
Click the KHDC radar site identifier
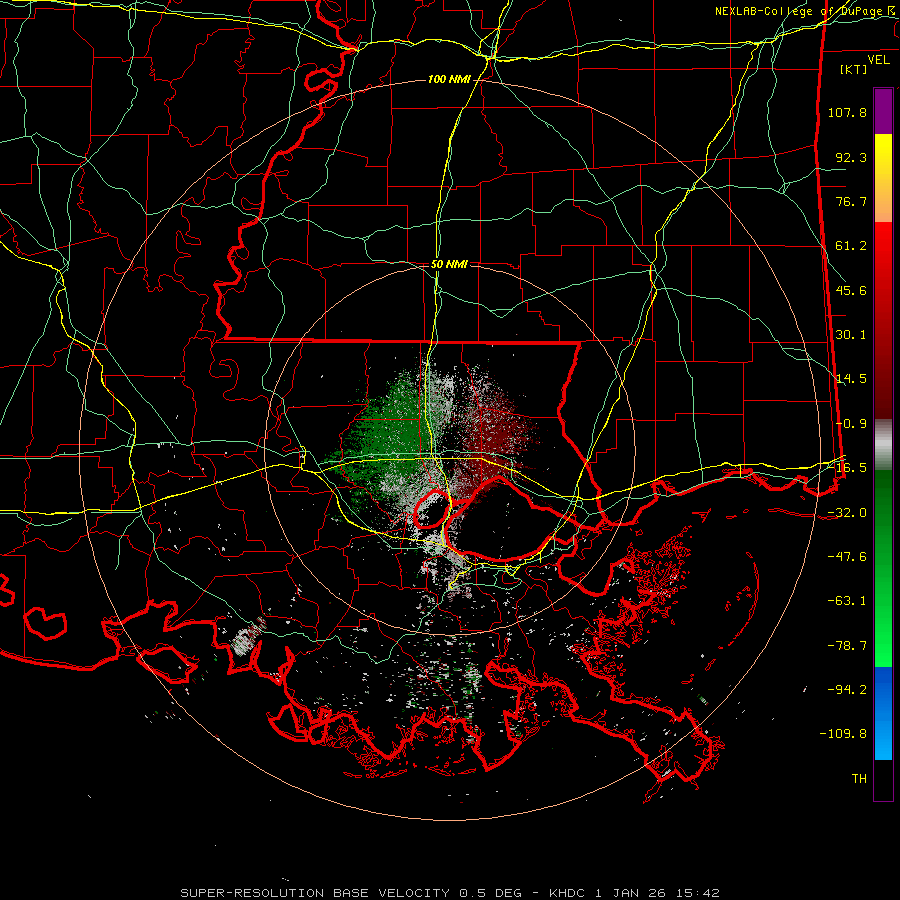[569, 893]
